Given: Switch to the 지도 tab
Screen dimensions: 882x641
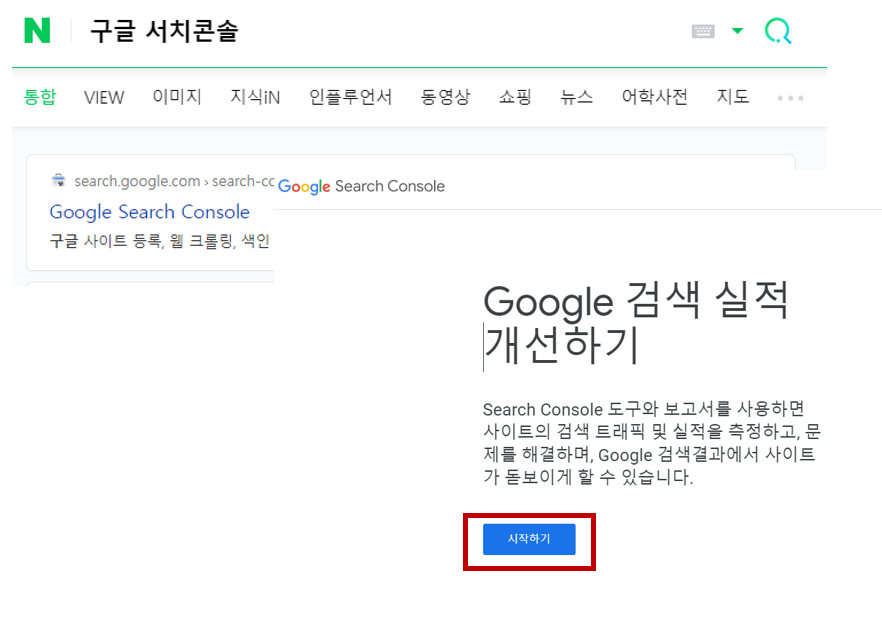Looking at the screenshot, I should (732, 97).
